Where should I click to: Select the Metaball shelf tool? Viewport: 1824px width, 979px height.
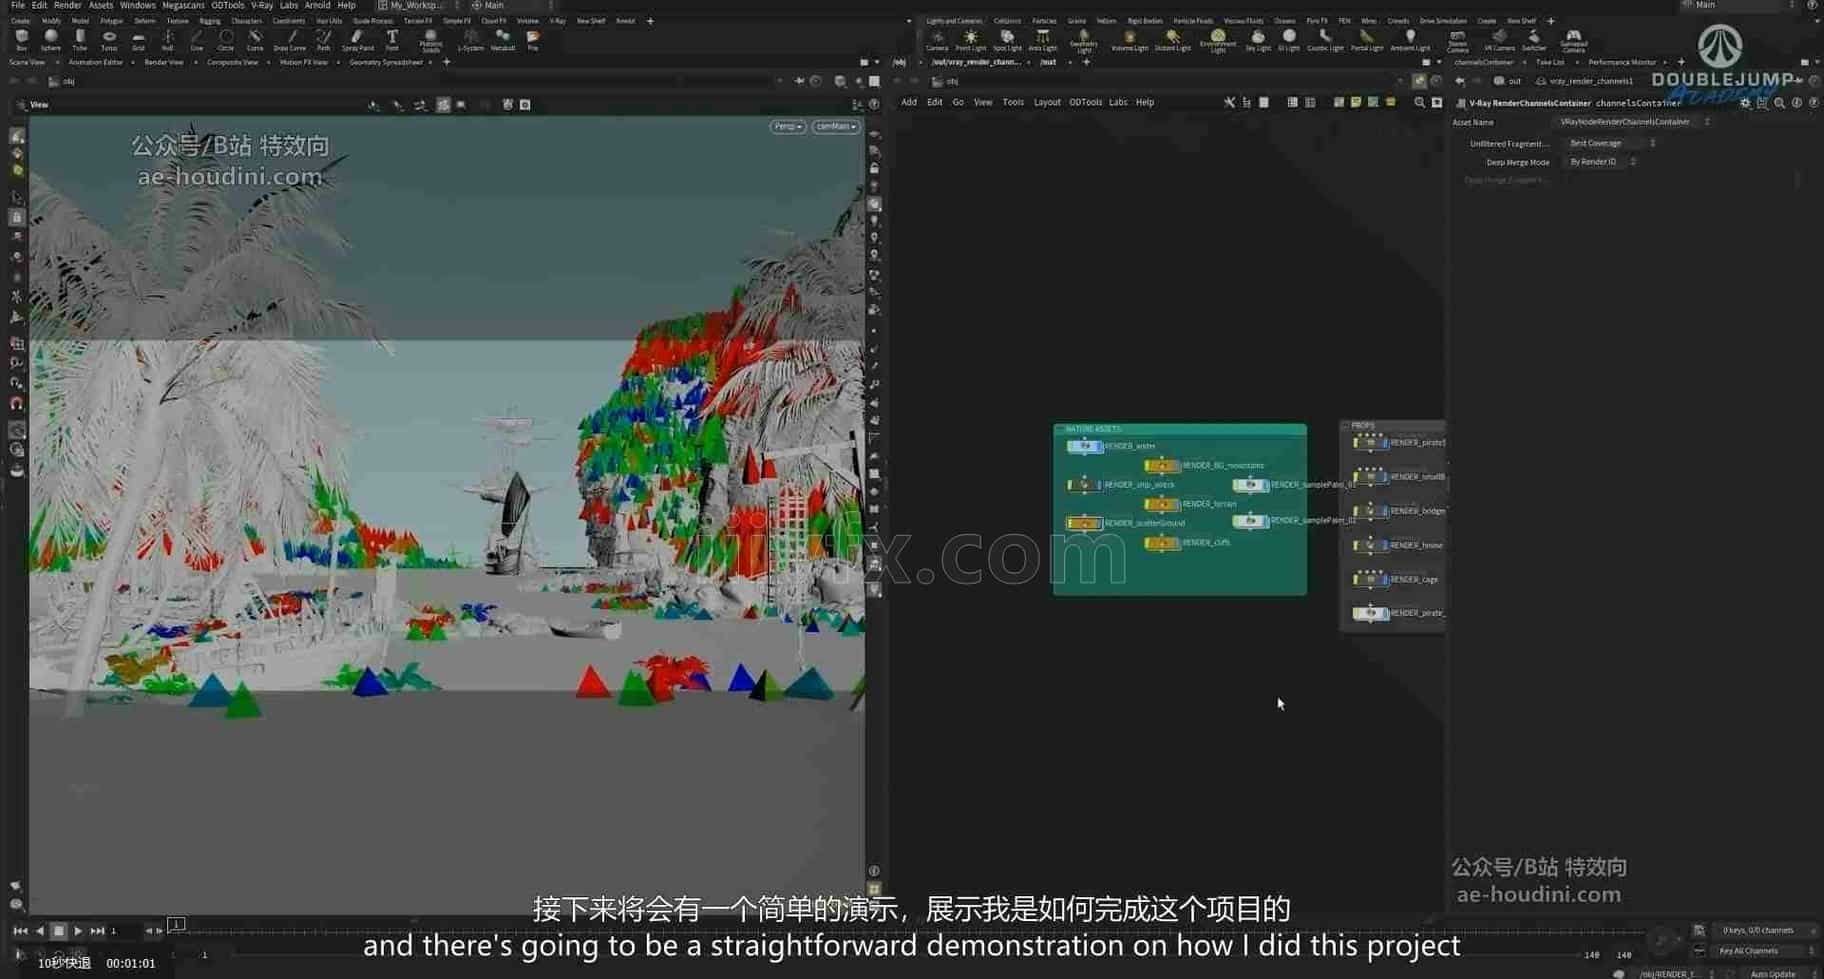pos(503,39)
